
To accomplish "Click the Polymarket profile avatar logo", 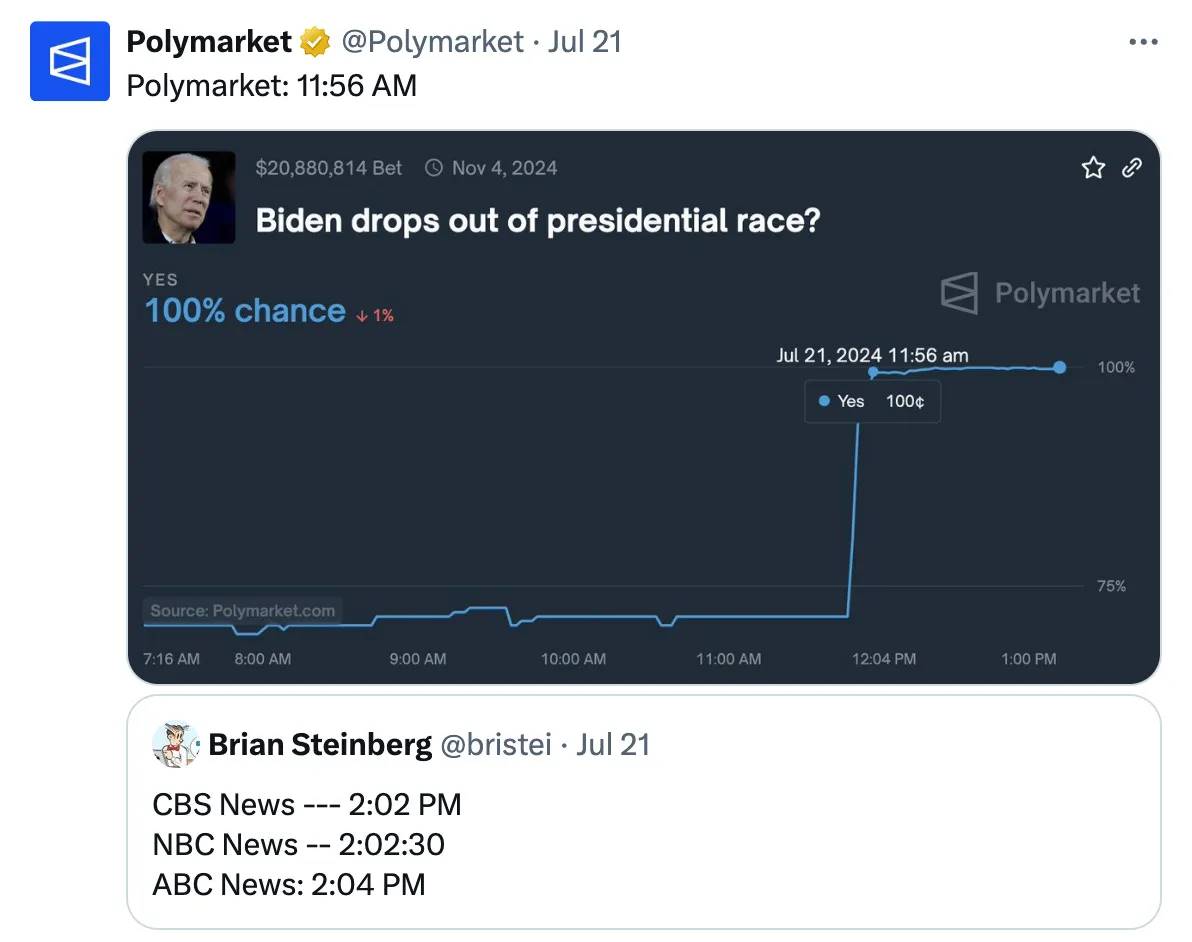I will click(69, 62).
